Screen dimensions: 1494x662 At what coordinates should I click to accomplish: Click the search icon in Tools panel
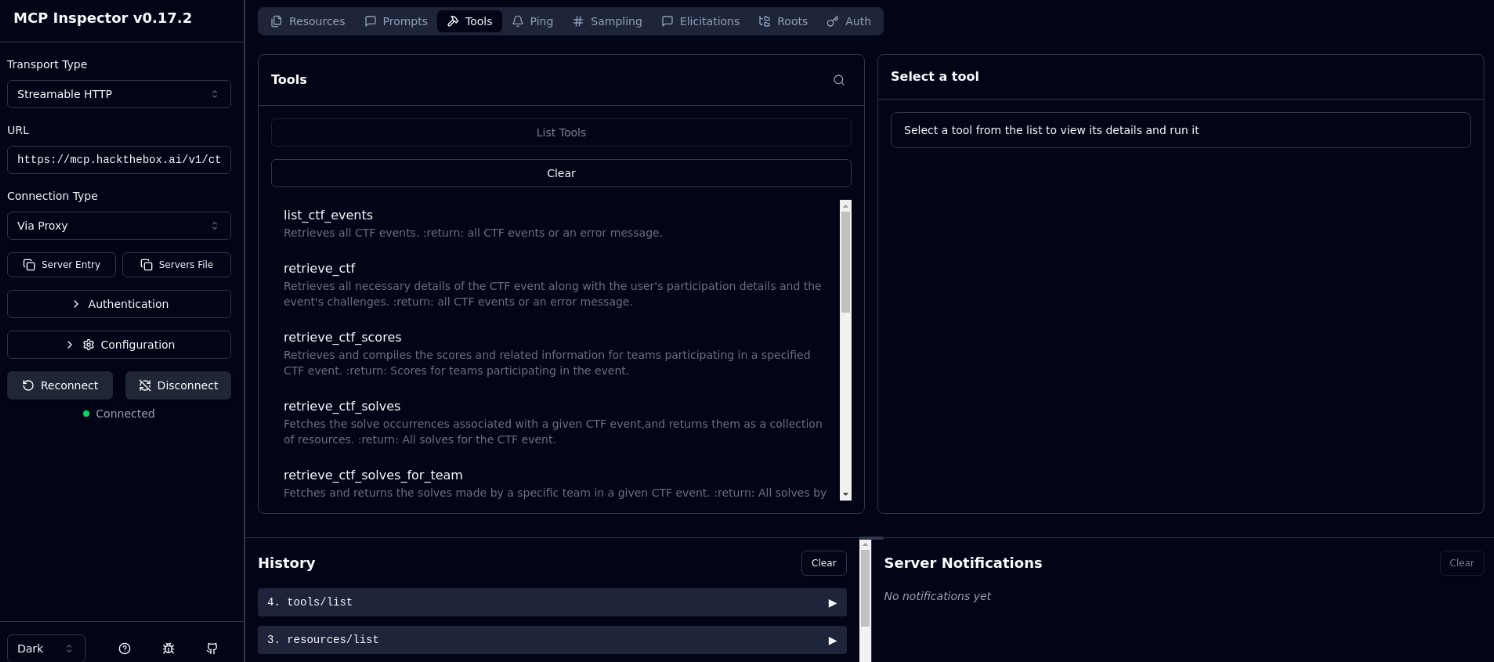[839, 80]
